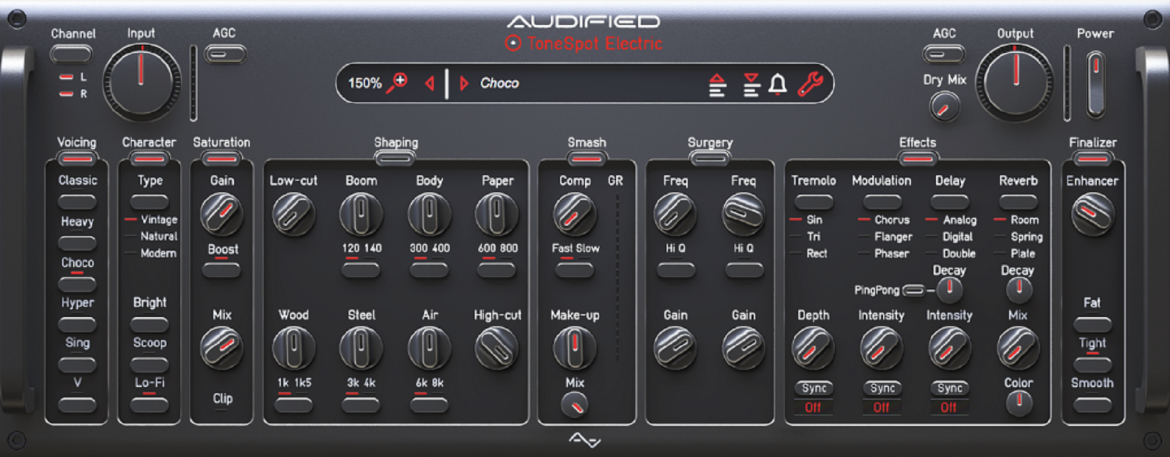
Task: Toggle the Bright character button
Action: [149, 324]
